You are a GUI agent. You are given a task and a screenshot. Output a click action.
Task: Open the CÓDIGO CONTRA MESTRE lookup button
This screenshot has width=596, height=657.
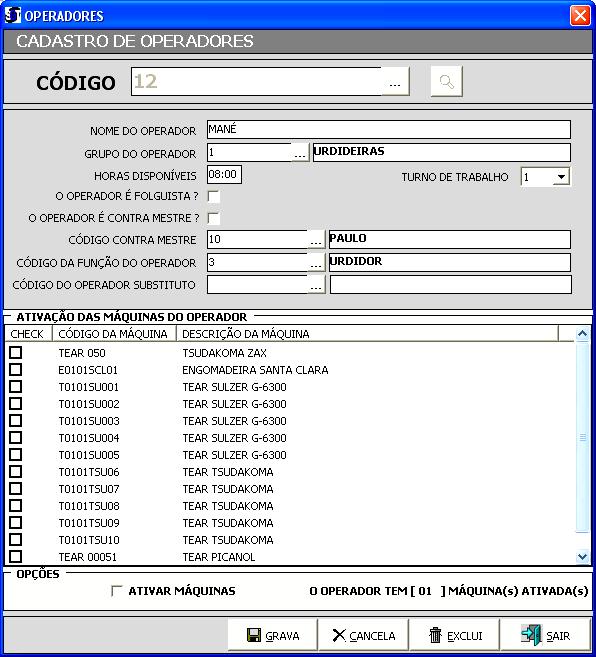316,240
